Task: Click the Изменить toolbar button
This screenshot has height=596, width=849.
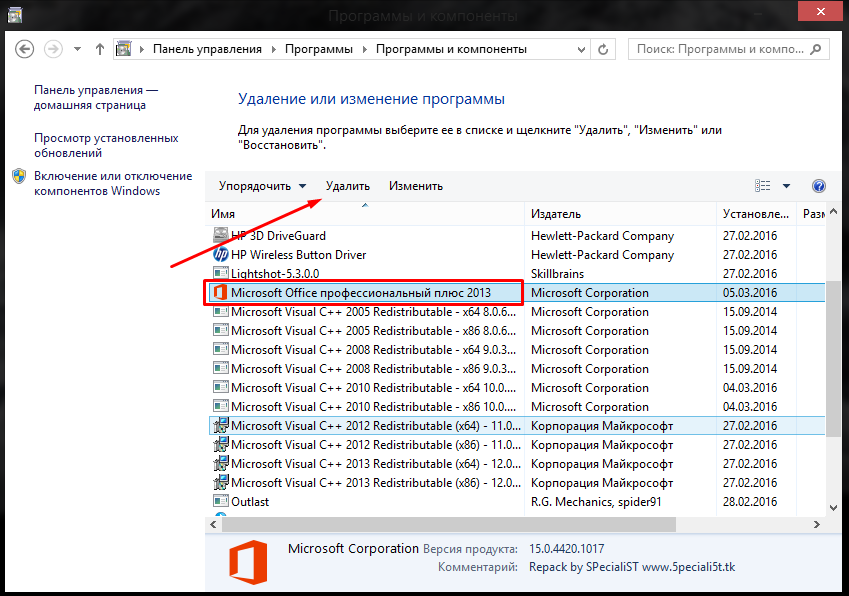Action: point(416,186)
